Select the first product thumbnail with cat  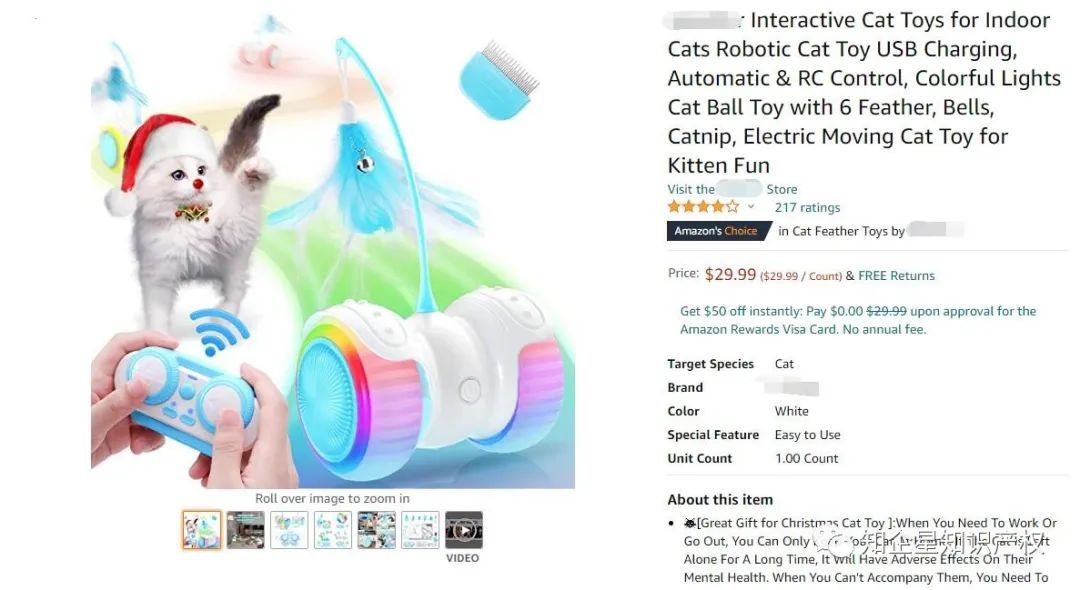(x=202, y=529)
